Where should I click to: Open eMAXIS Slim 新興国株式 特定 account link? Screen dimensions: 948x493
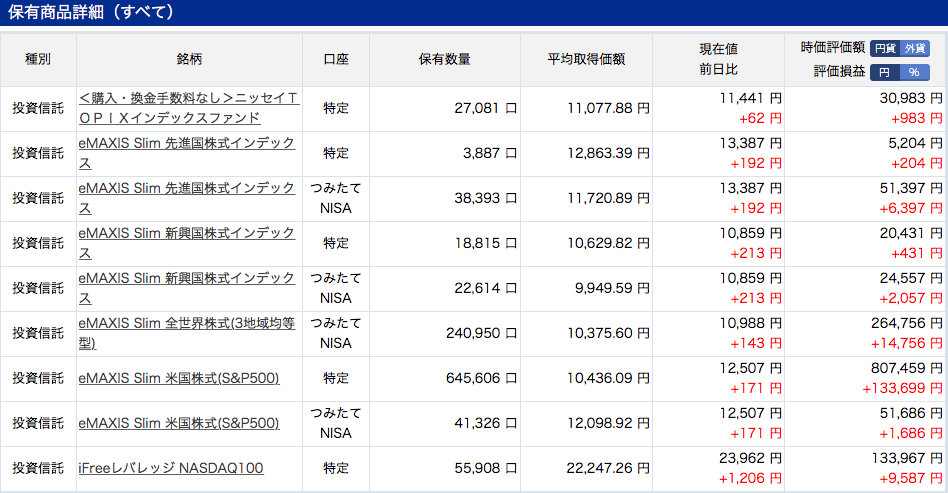point(187,243)
